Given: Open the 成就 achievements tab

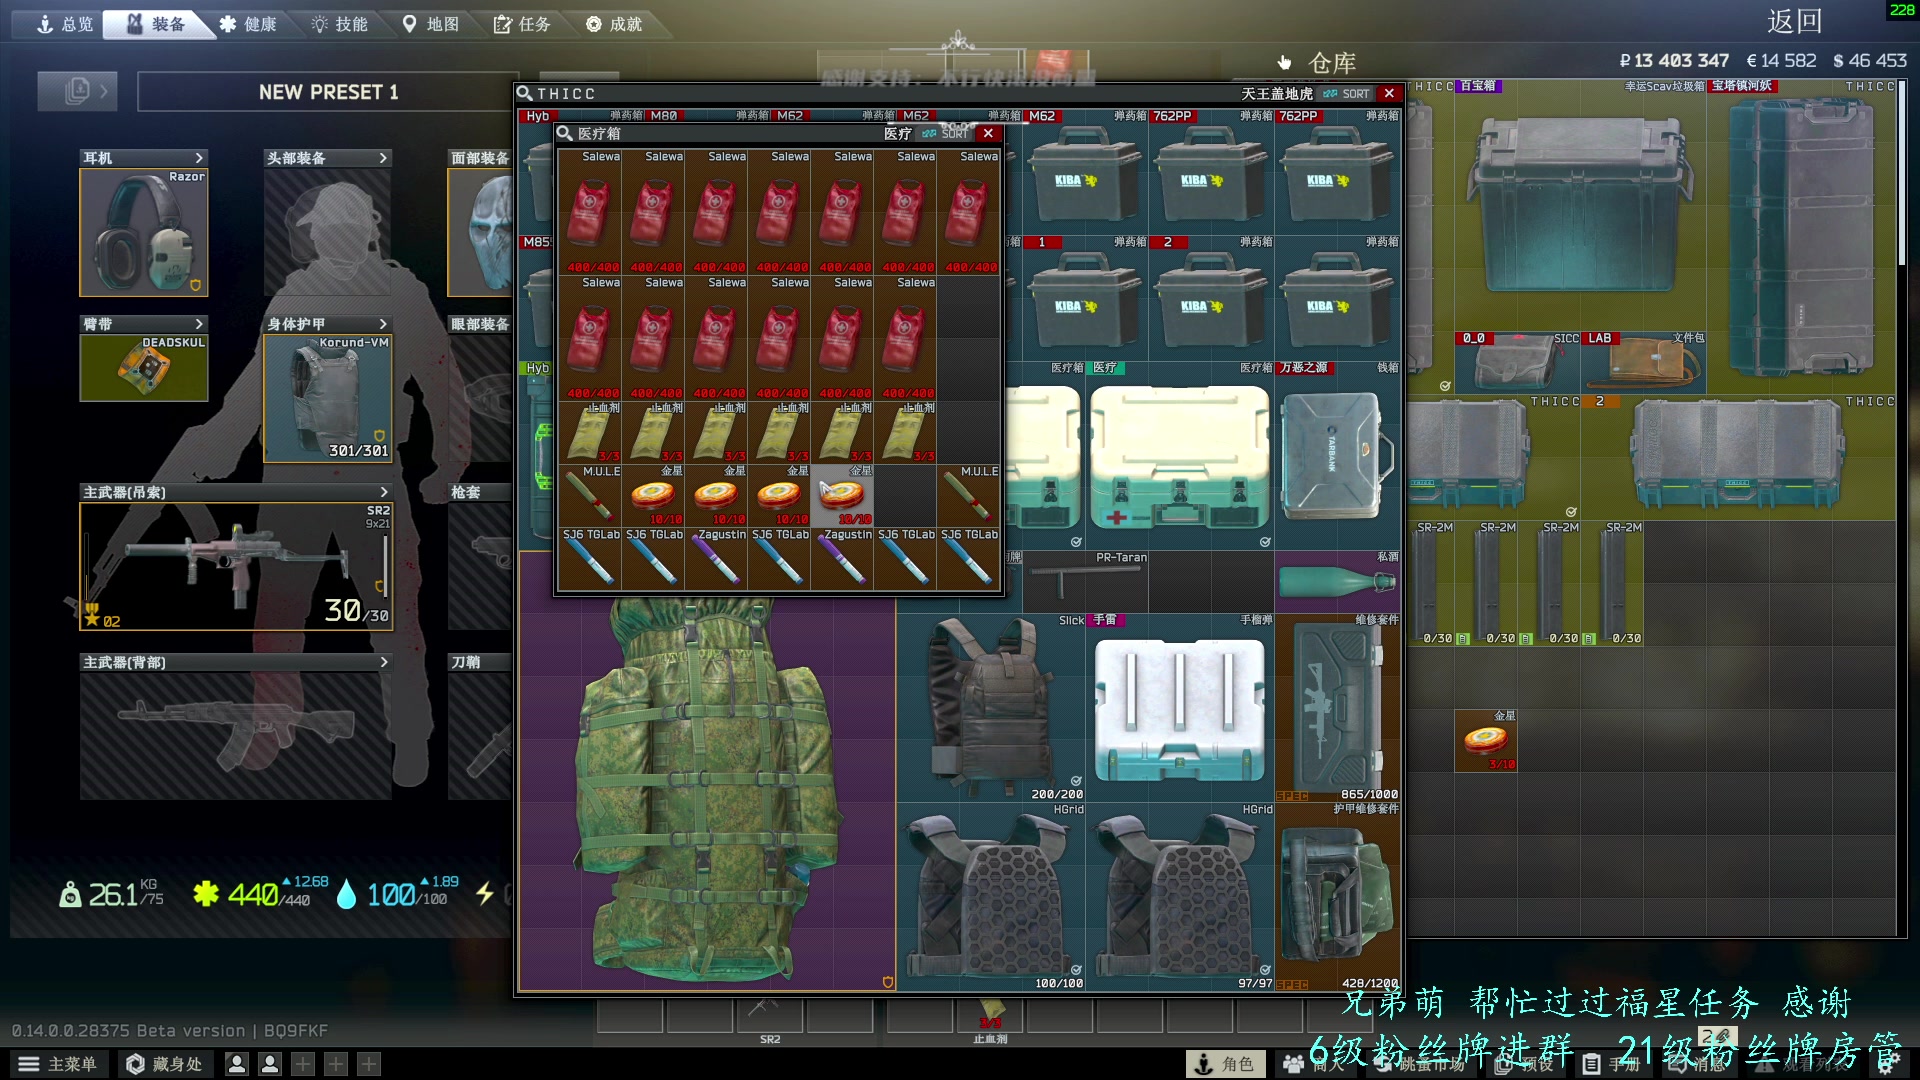Looking at the screenshot, I should click(614, 24).
